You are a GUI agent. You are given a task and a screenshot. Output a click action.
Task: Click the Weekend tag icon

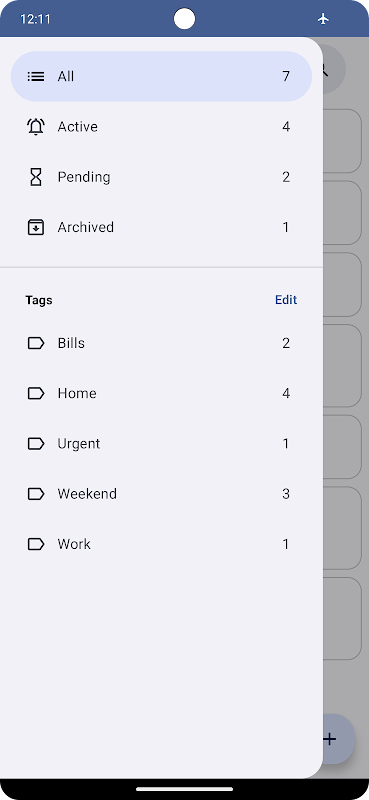[x=36, y=494]
